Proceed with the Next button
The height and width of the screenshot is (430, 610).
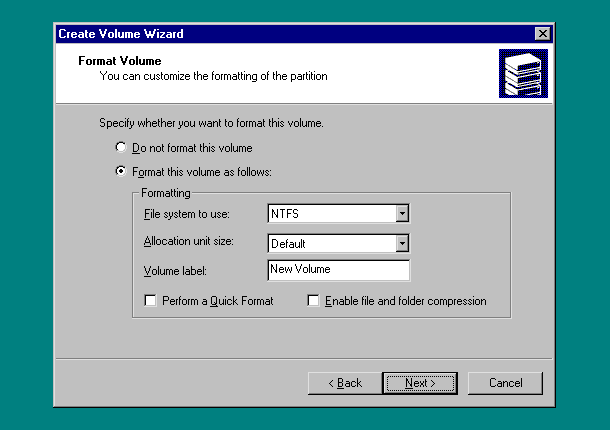pos(420,383)
